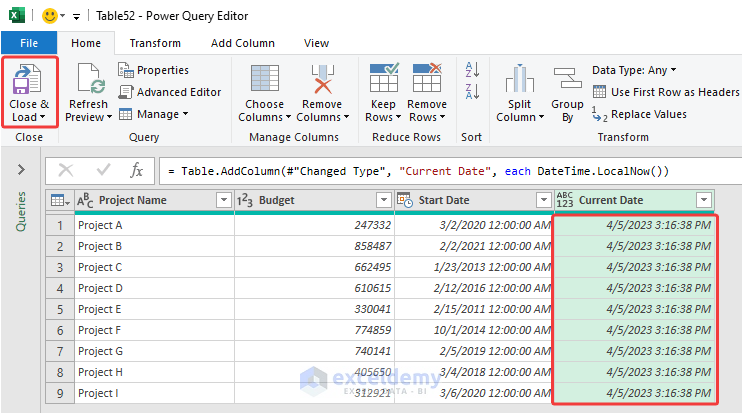Click the Split Column icon
Screen dimensions: 742x413
pyautogui.click(x=520, y=79)
